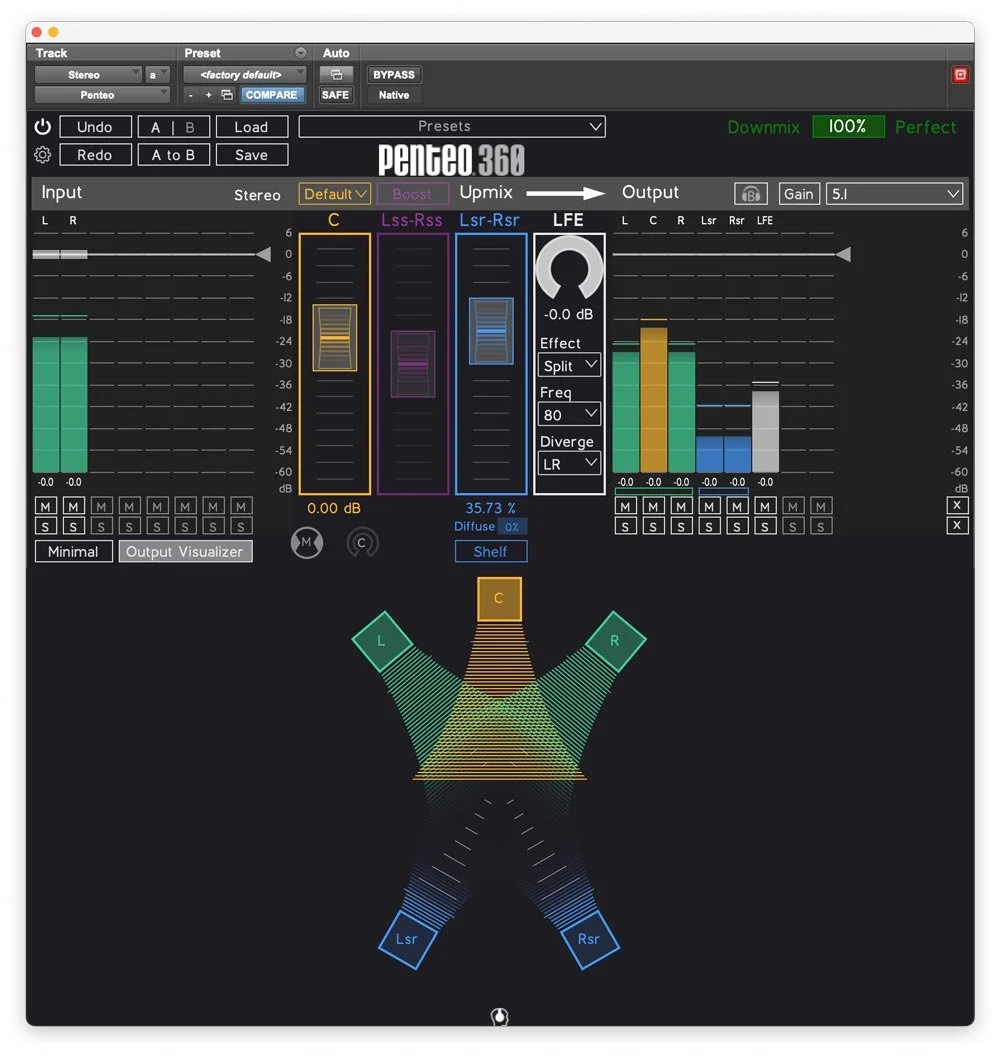The image size is (1000, 1056).
Task: Switch to Output Visualizer view
Action: click(x=185, y=552)
